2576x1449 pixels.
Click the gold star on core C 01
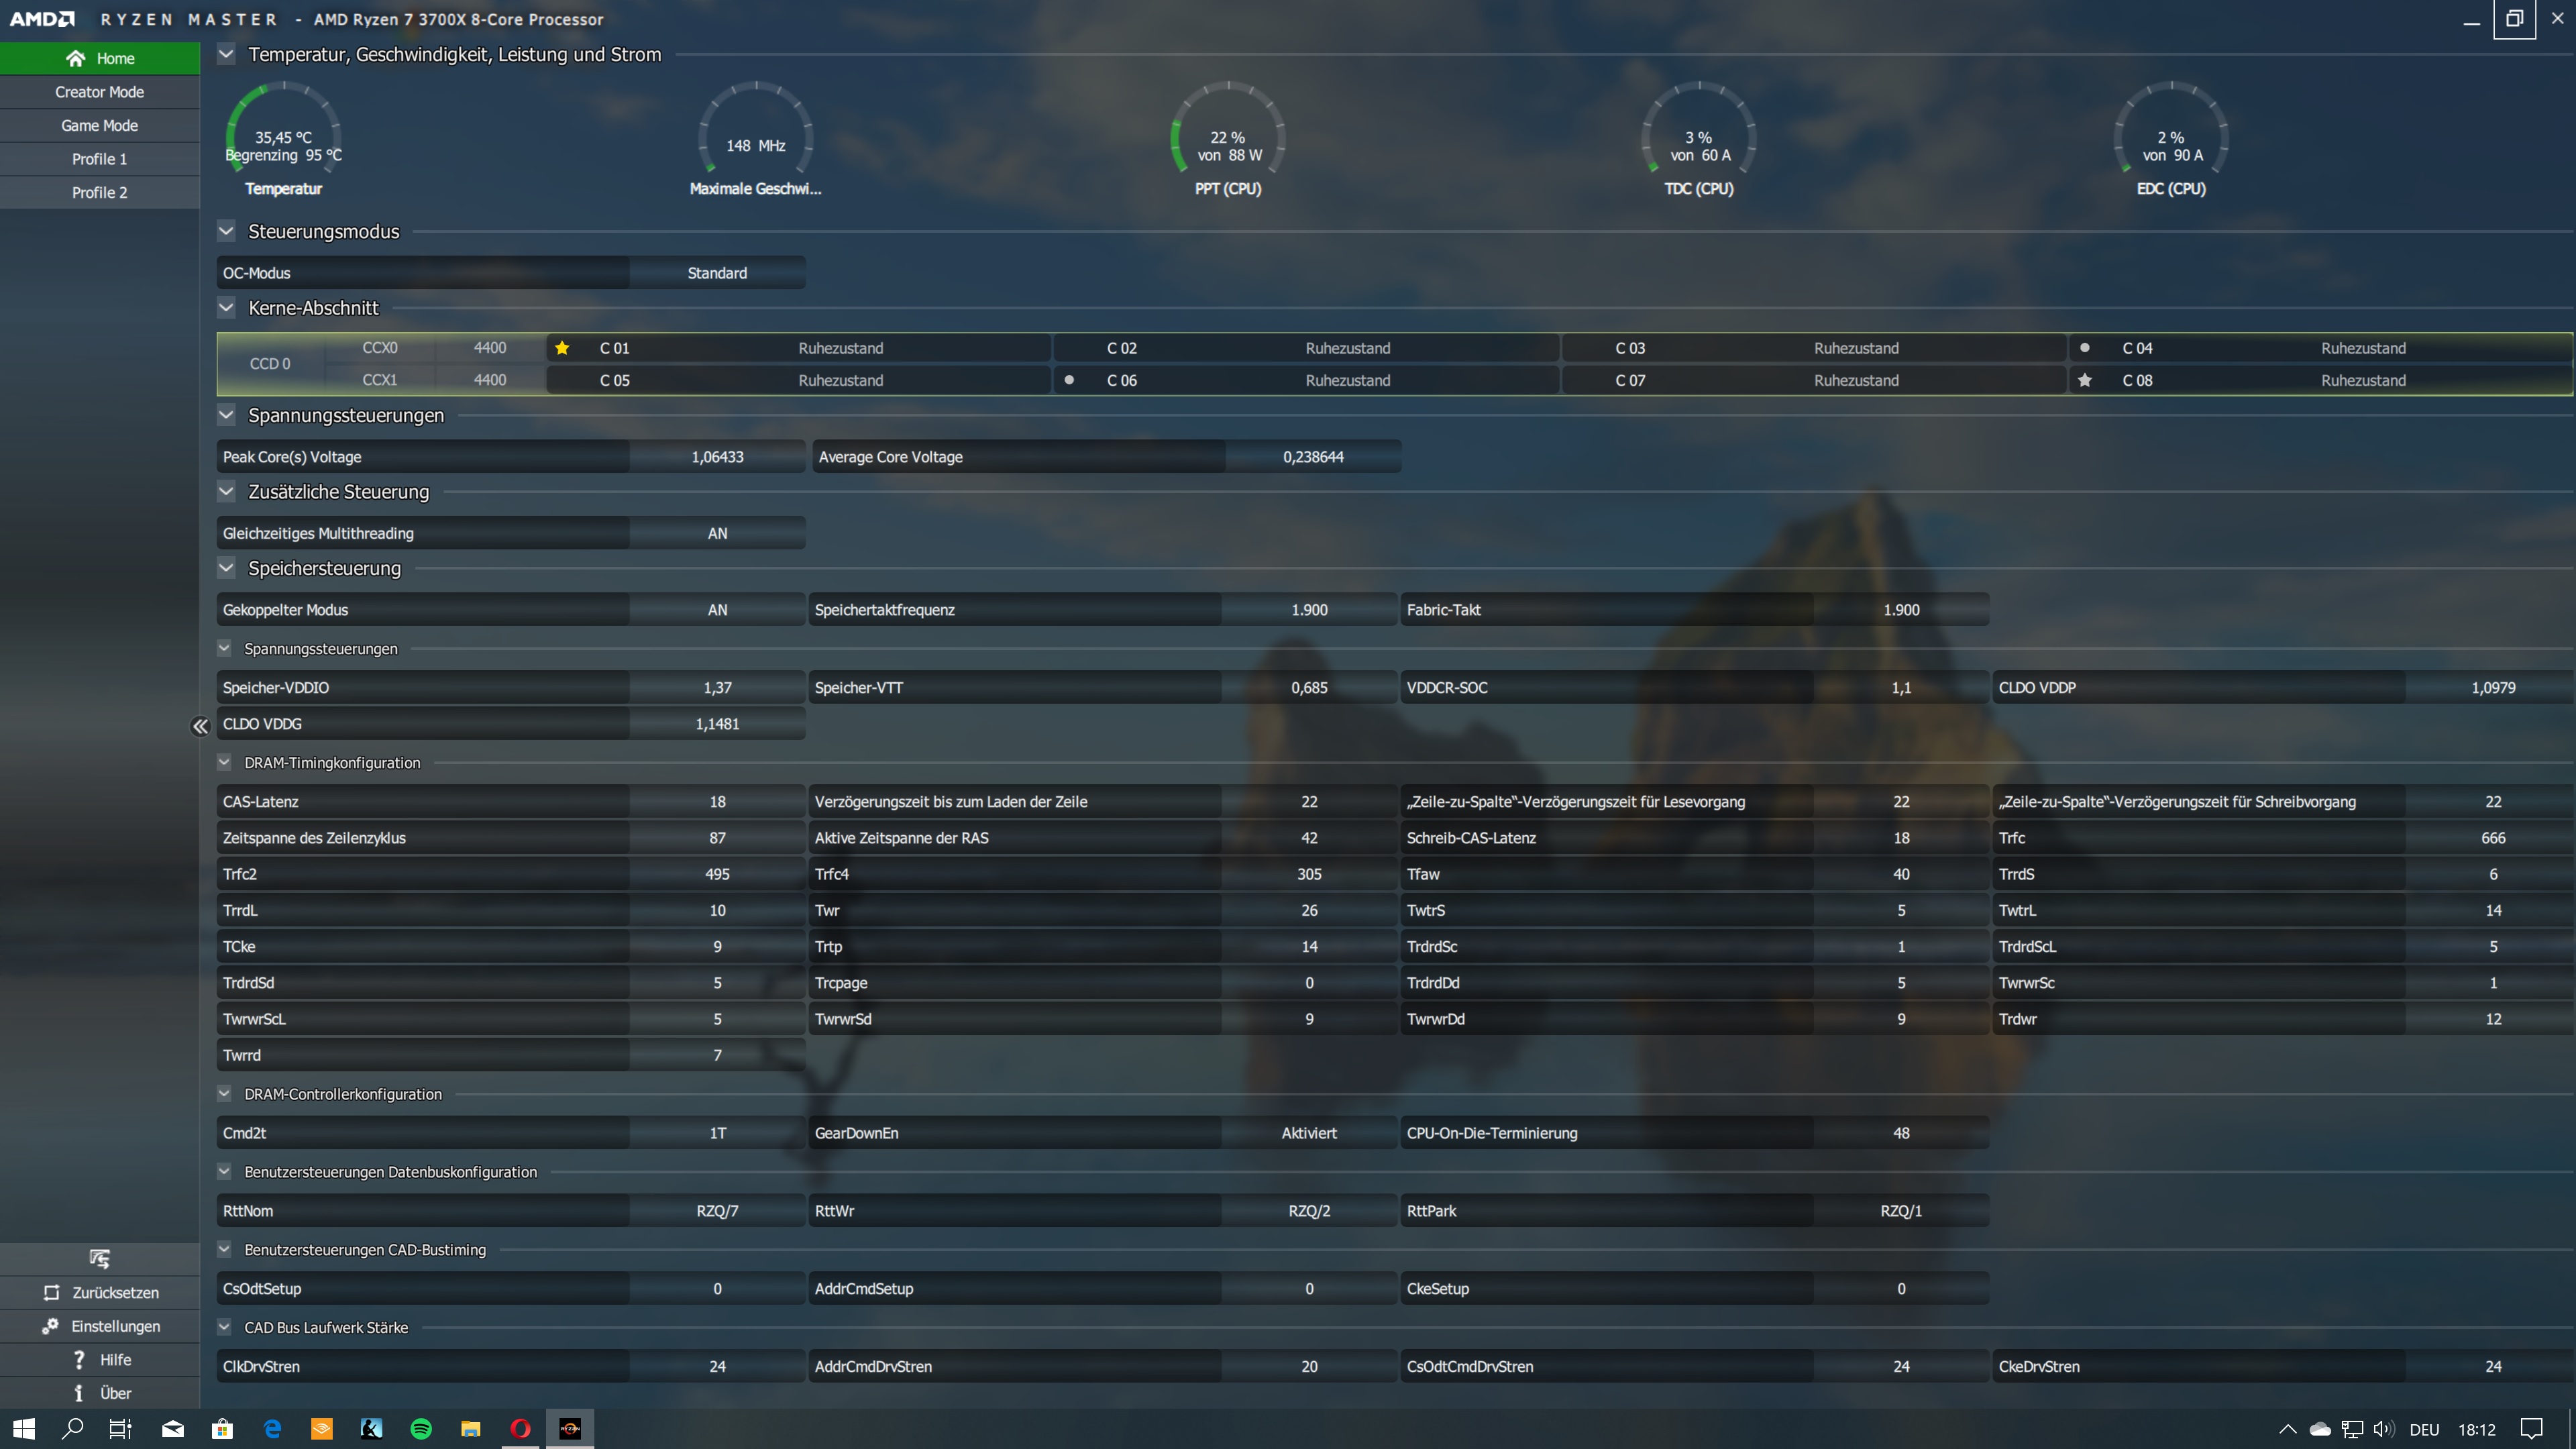(x=562, y=348)
